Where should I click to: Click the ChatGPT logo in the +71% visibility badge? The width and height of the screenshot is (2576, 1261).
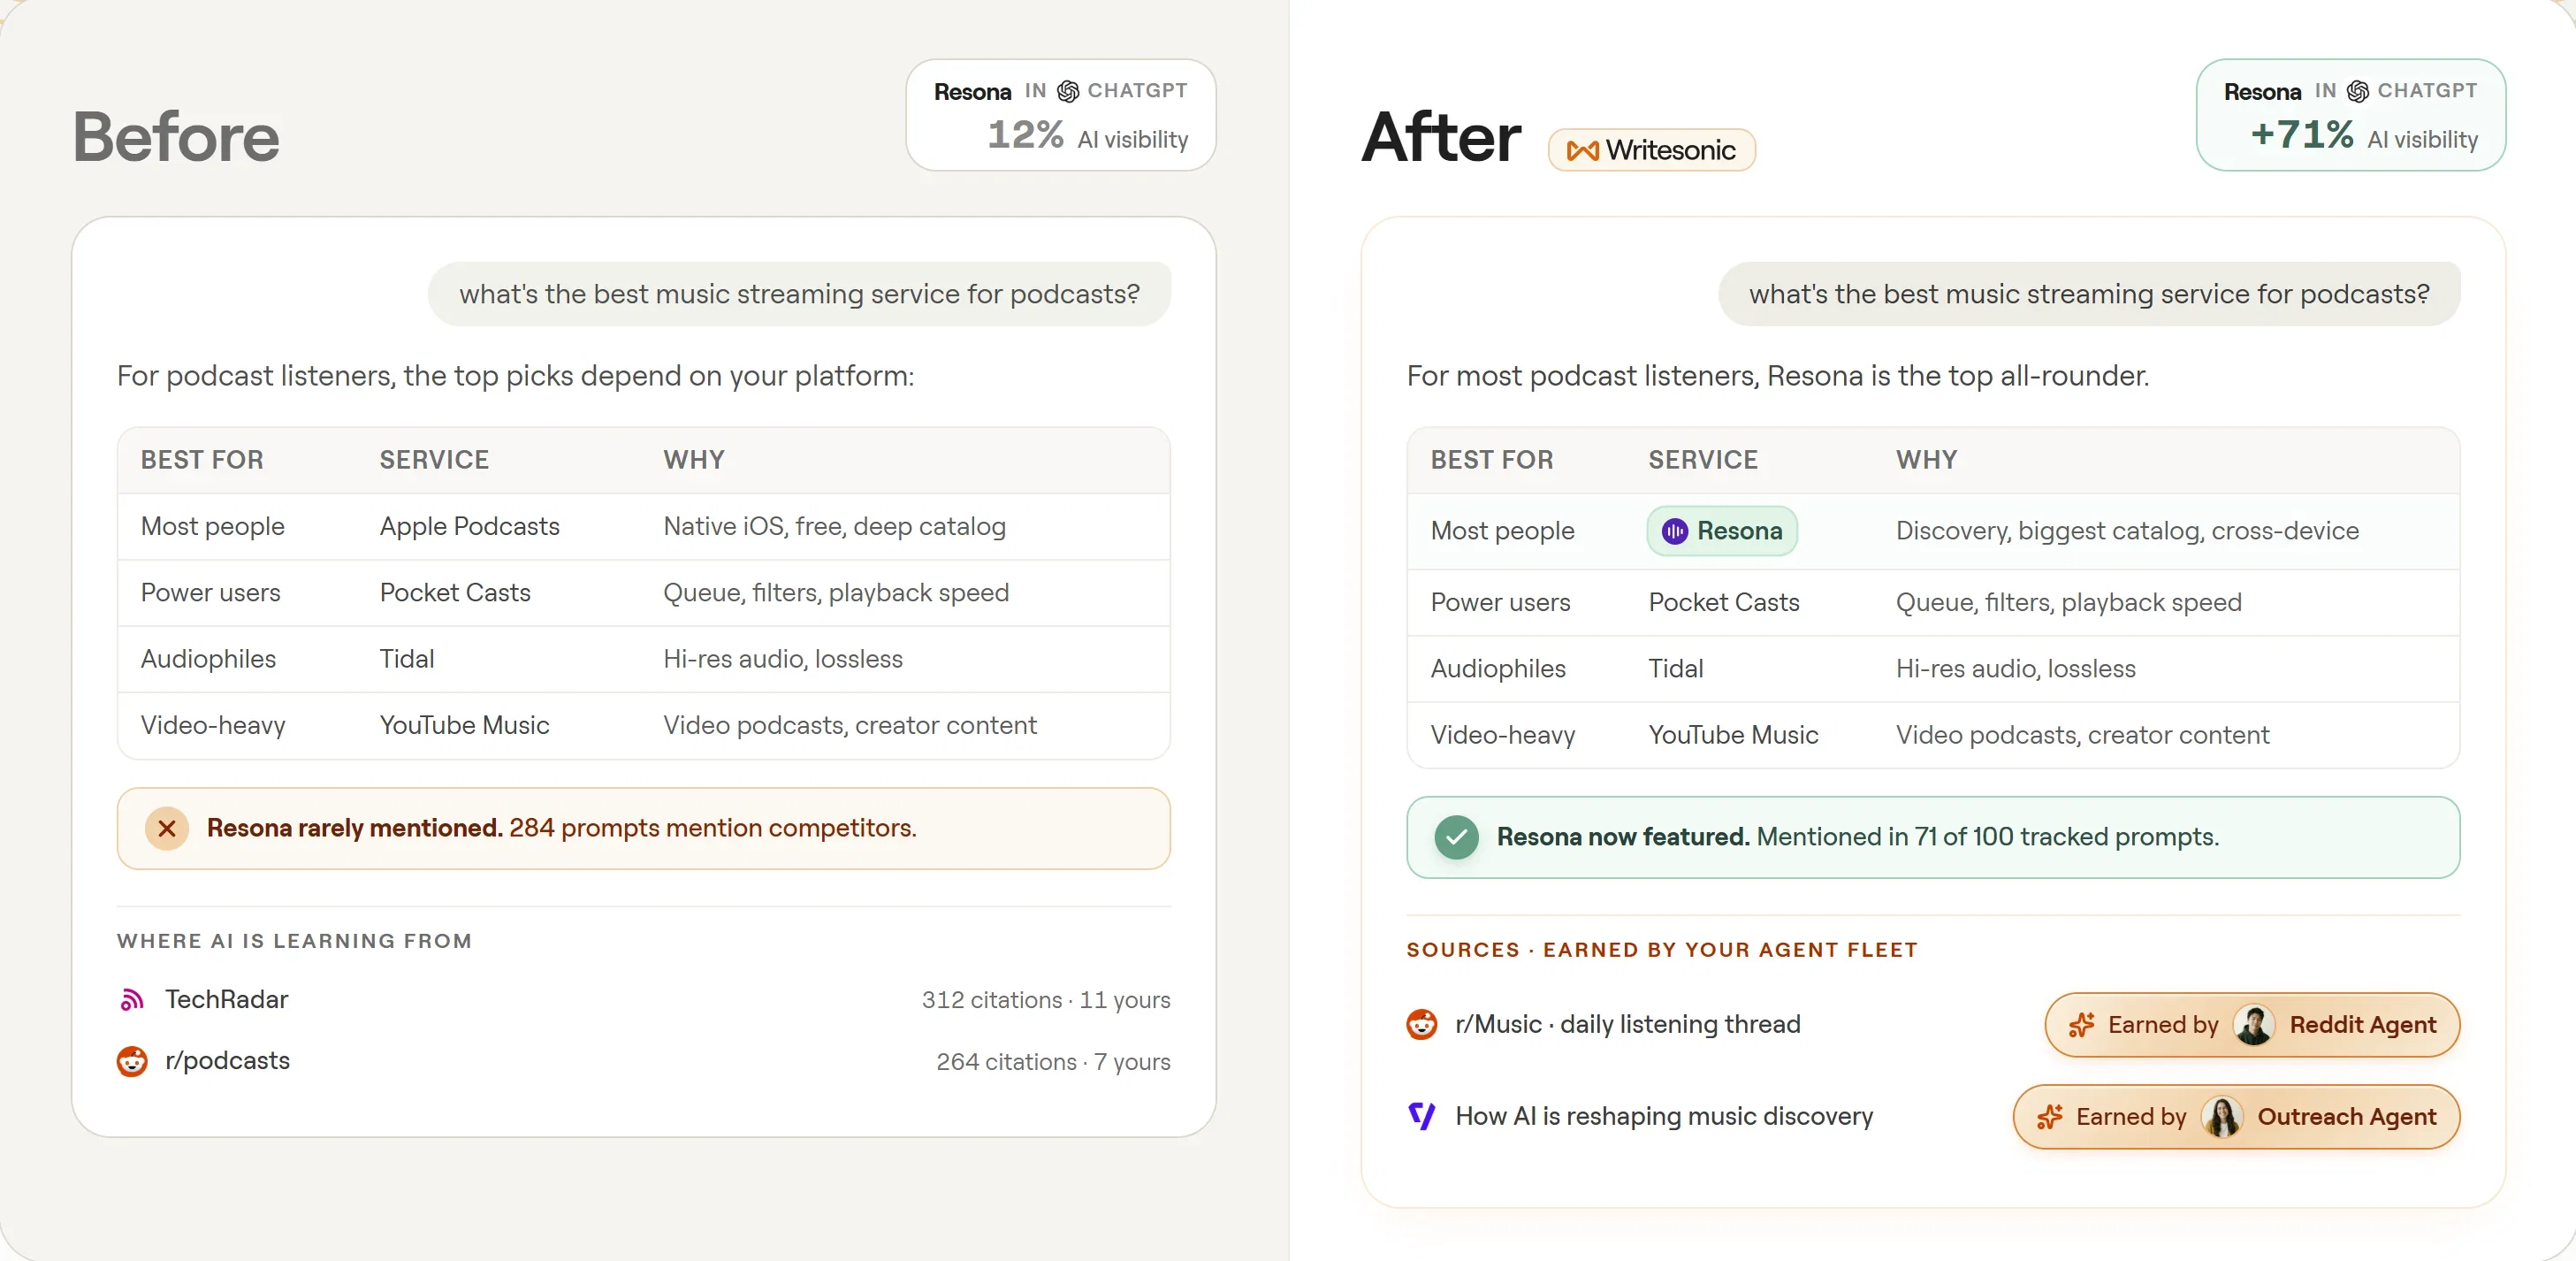(2358, 91)
